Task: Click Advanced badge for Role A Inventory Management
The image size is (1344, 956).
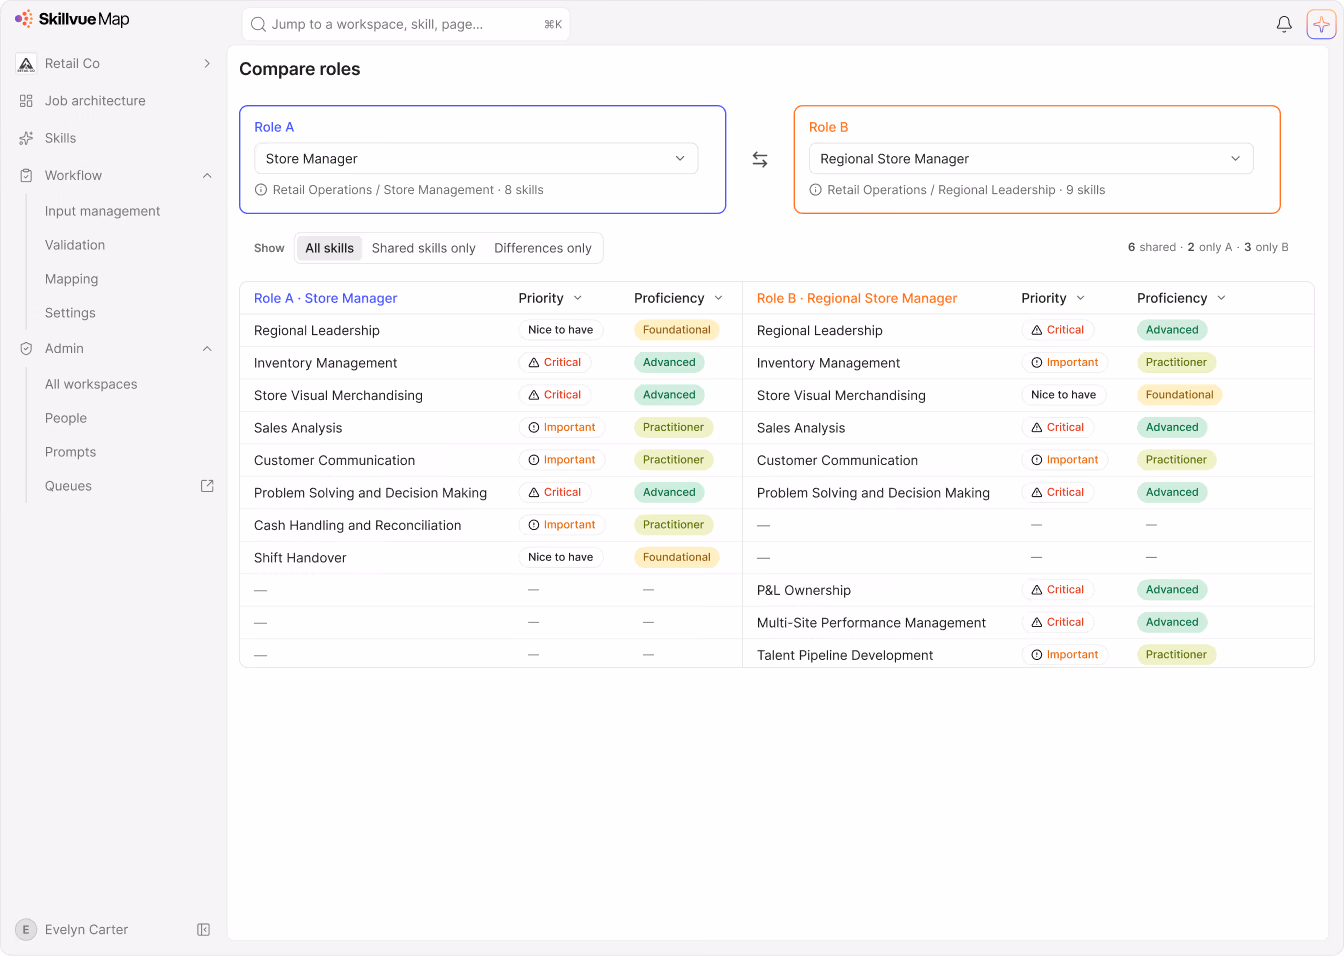Action: (x=669, y=363)
